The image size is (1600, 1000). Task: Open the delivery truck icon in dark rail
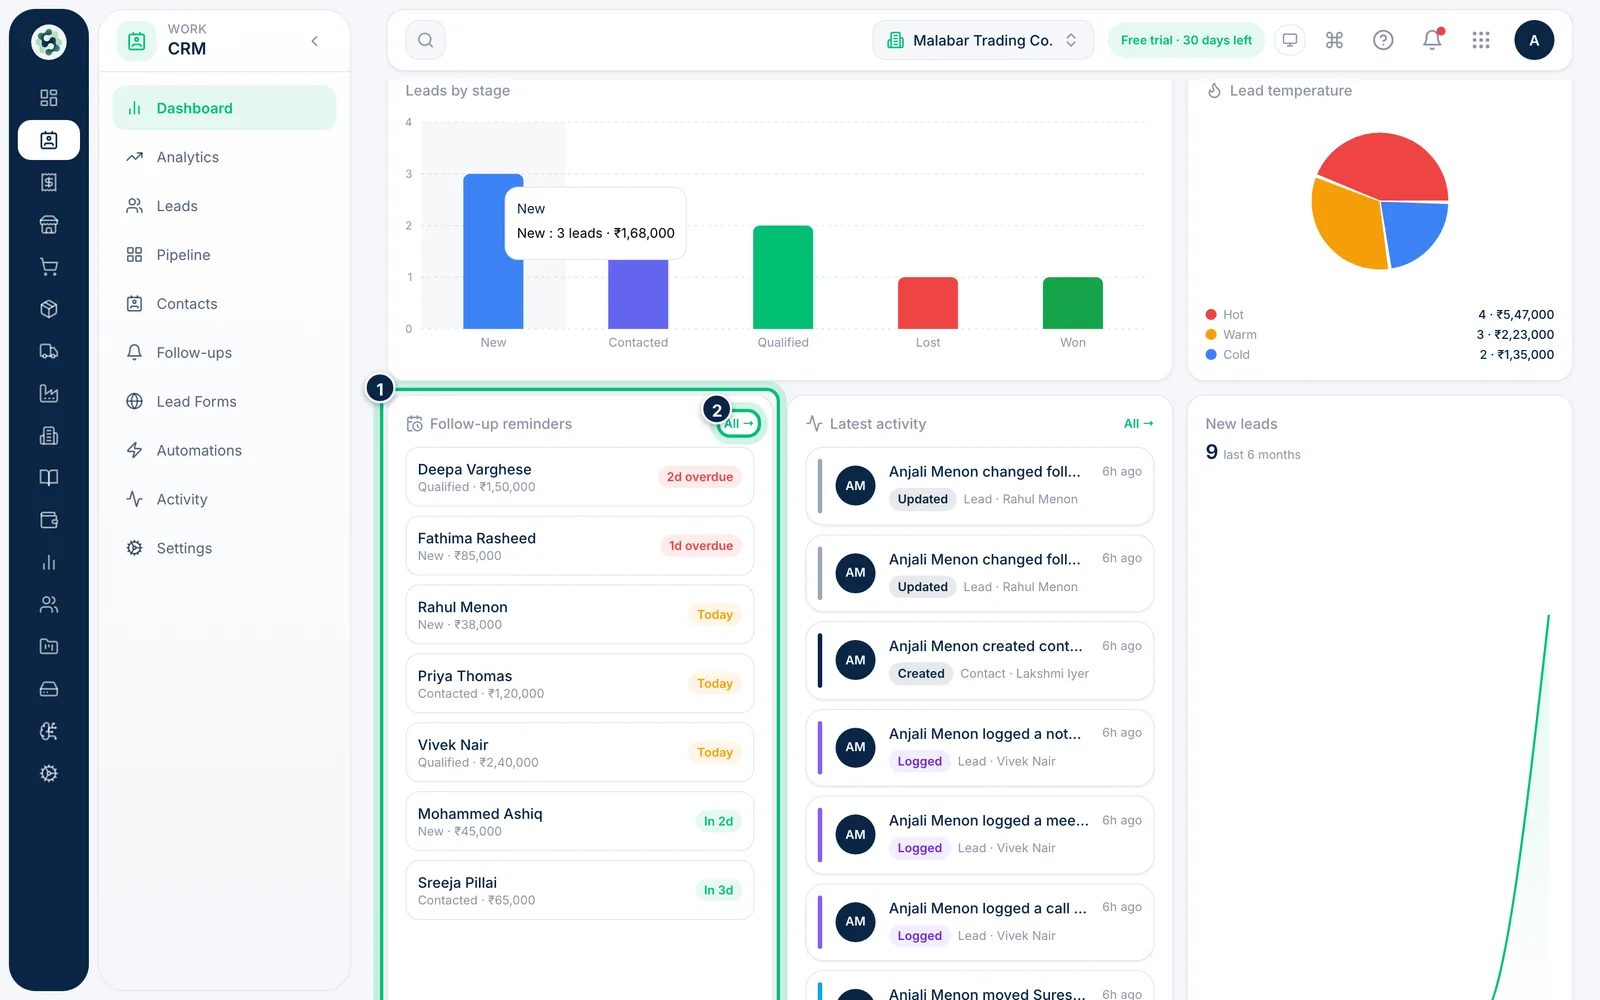(x=49, y=351)
